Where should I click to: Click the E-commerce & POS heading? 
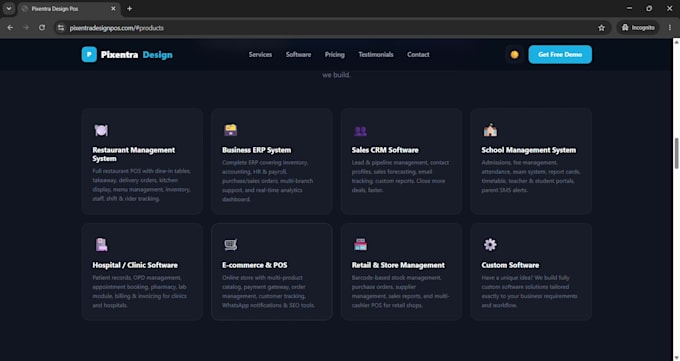pyautogui.click(x=255, y=265)
